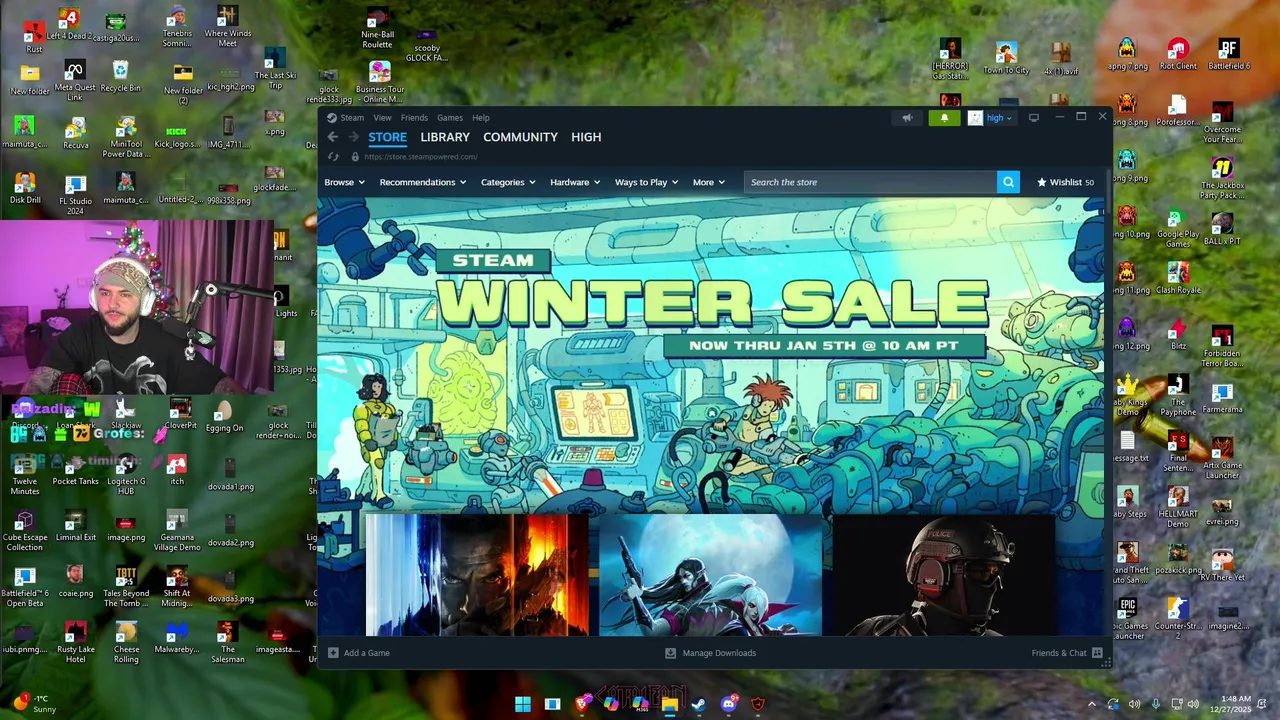The width and height of the screenshot is (1280, 720).
Task: Switch to the LIBRARY tab
Action: 445,137
